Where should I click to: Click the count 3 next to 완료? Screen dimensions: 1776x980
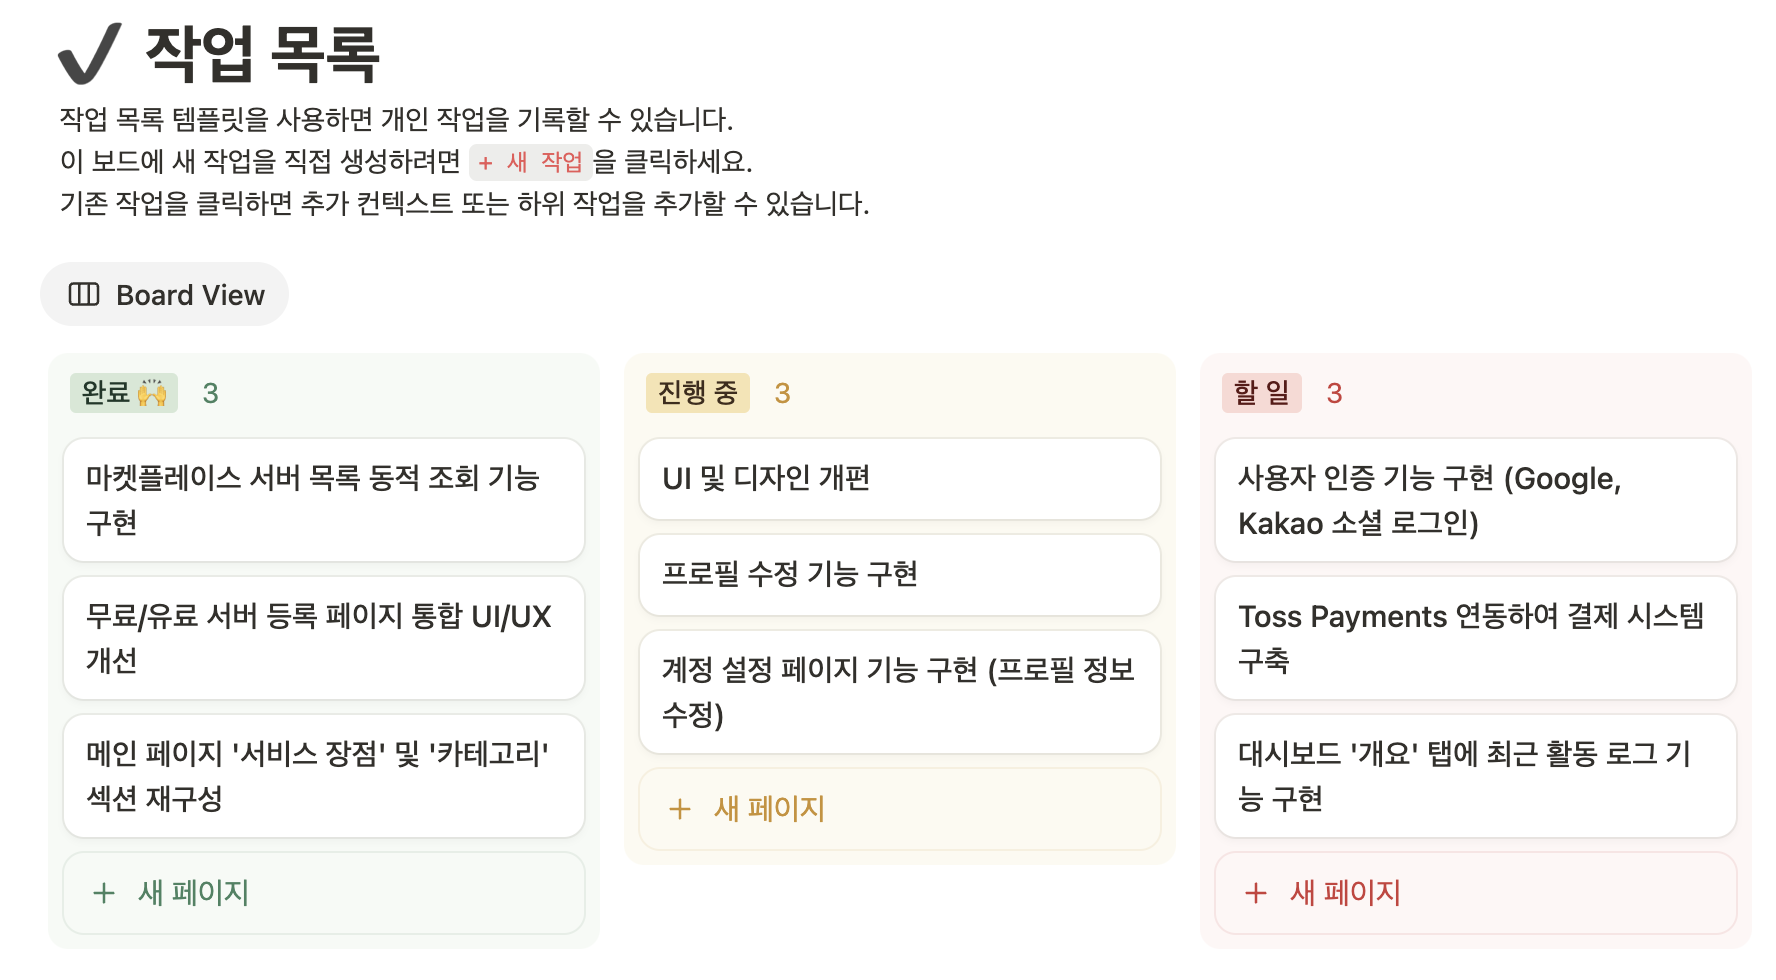click(x=210, y=393)
